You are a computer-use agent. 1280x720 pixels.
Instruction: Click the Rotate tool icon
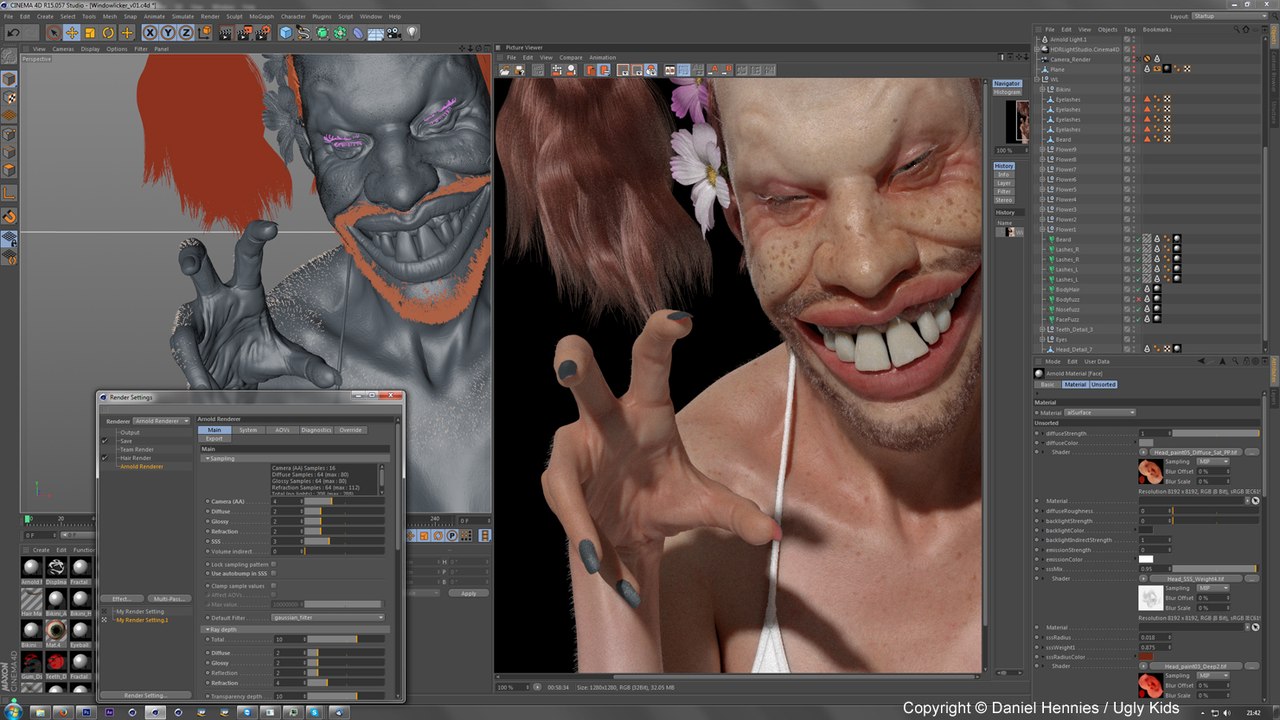click(108, 33)
